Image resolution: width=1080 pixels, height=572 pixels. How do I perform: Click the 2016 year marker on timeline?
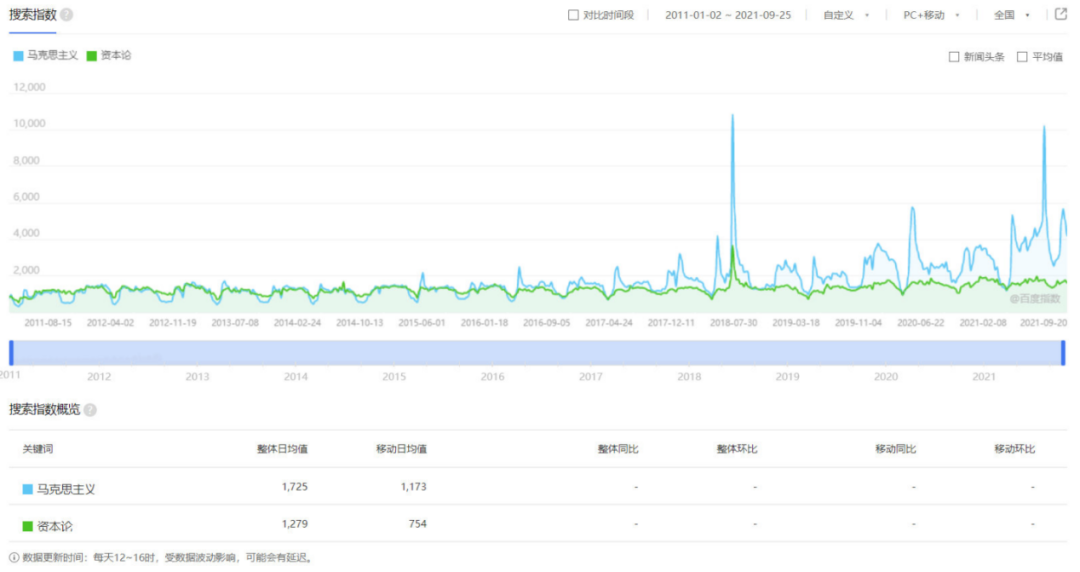(x=492, y=377)
